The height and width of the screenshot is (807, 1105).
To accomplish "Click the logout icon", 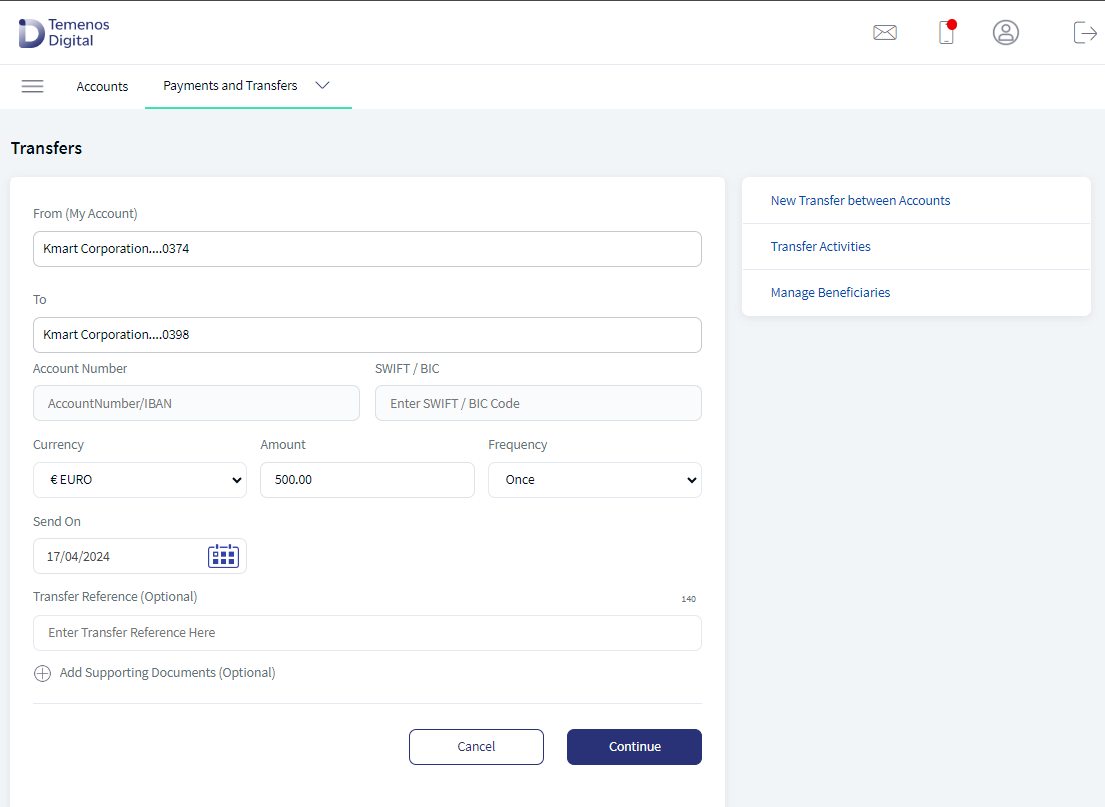I will tap(1085, 32).
